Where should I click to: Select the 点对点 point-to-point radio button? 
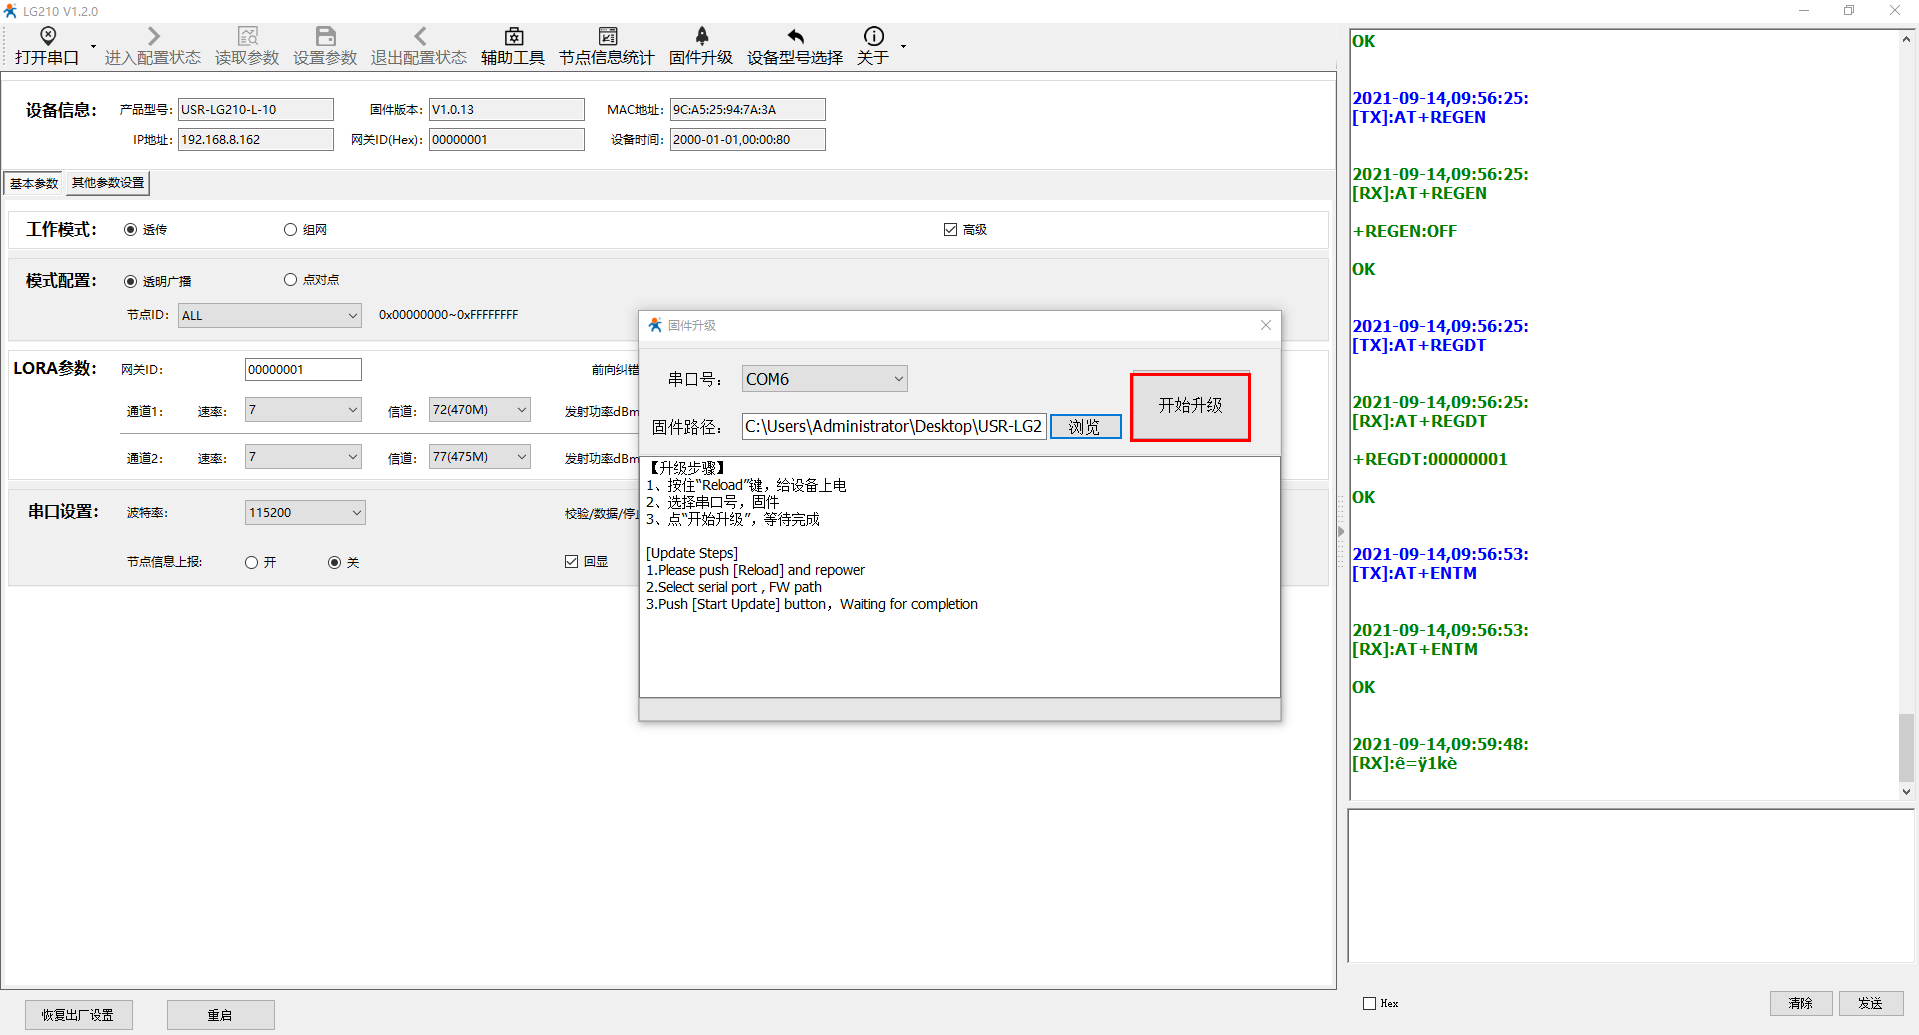[291, 280]
